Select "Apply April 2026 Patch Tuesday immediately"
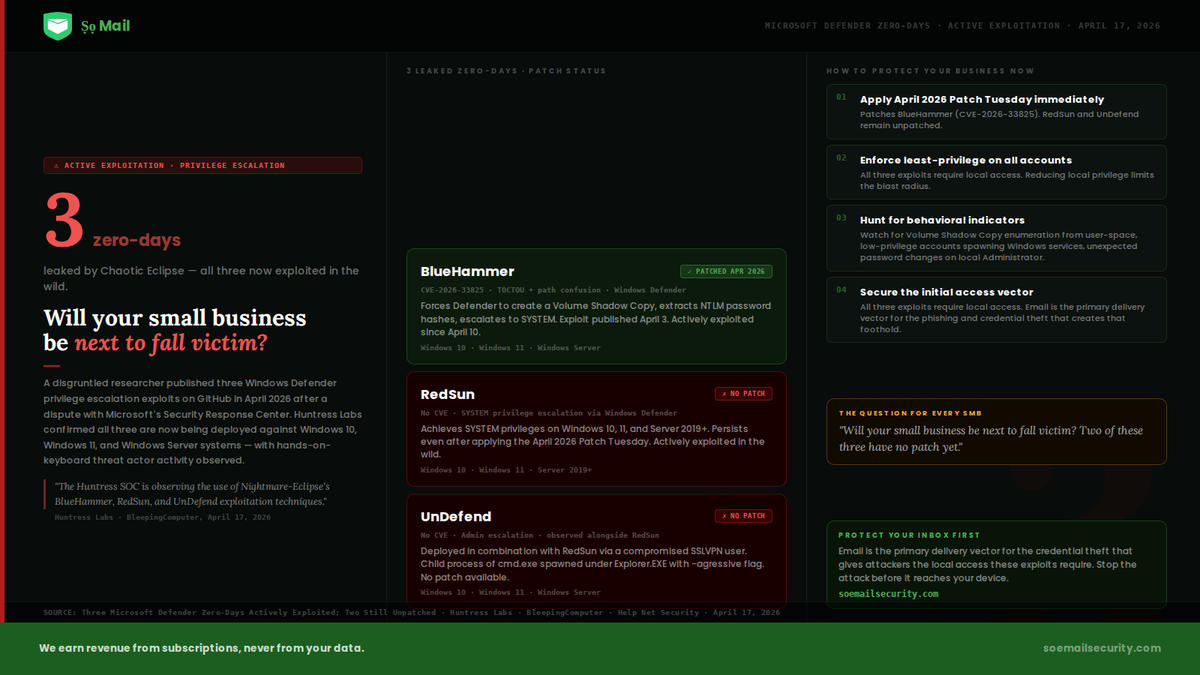Image resolution: width=1200 pixels, height=675 pixels. coord(982,100)
